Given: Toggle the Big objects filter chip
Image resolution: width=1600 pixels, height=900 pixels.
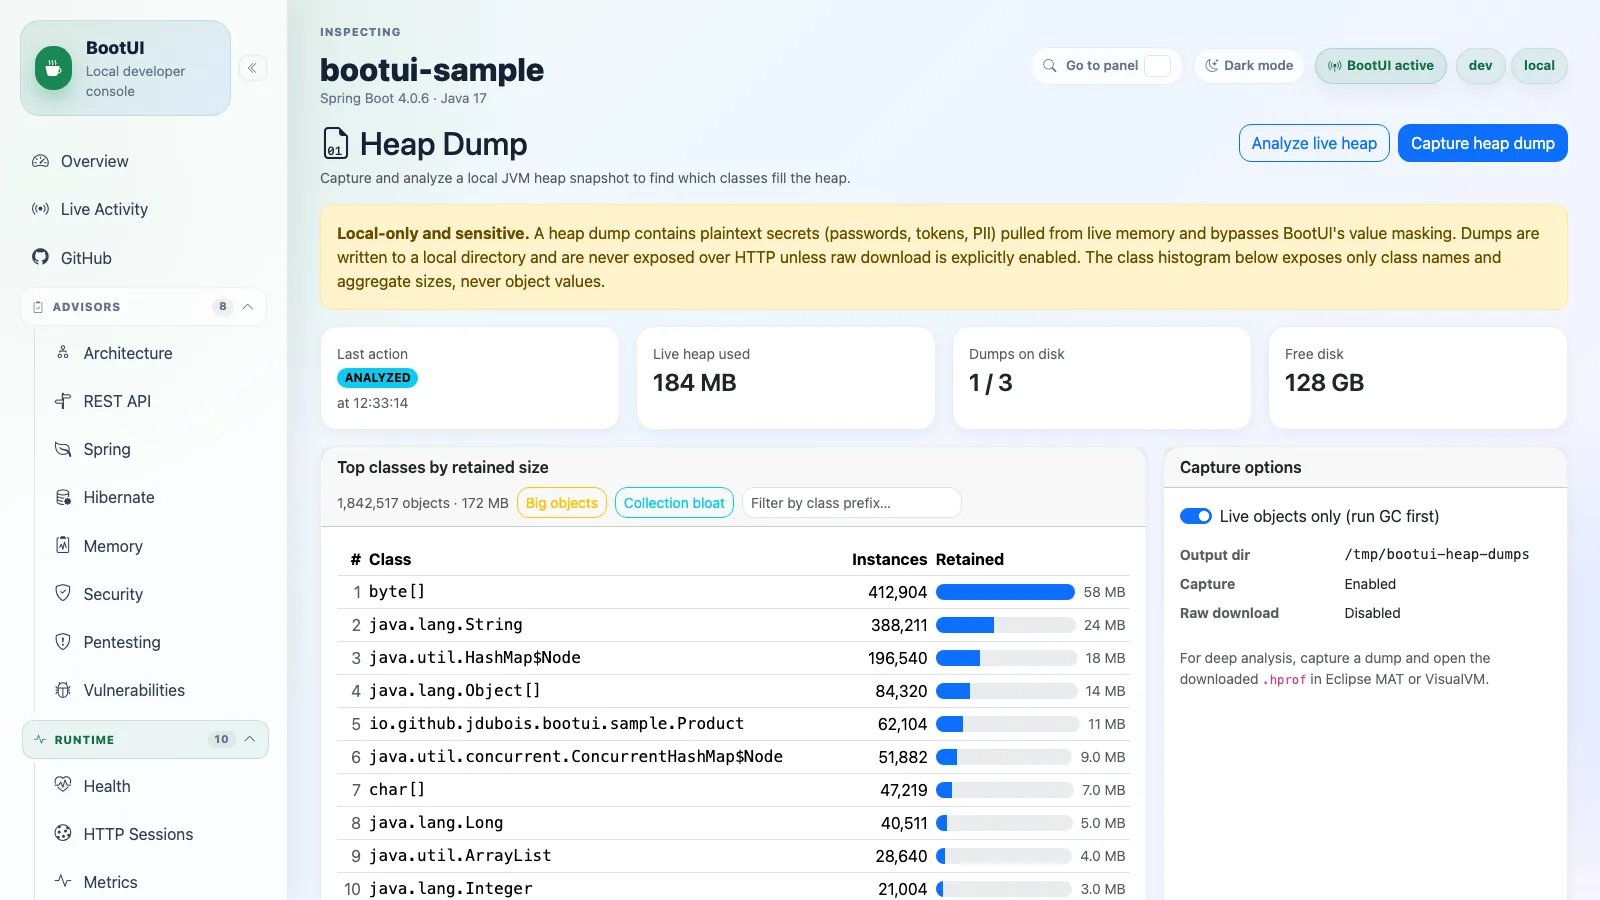Looking at the screenshot, I should click(562, 503).
